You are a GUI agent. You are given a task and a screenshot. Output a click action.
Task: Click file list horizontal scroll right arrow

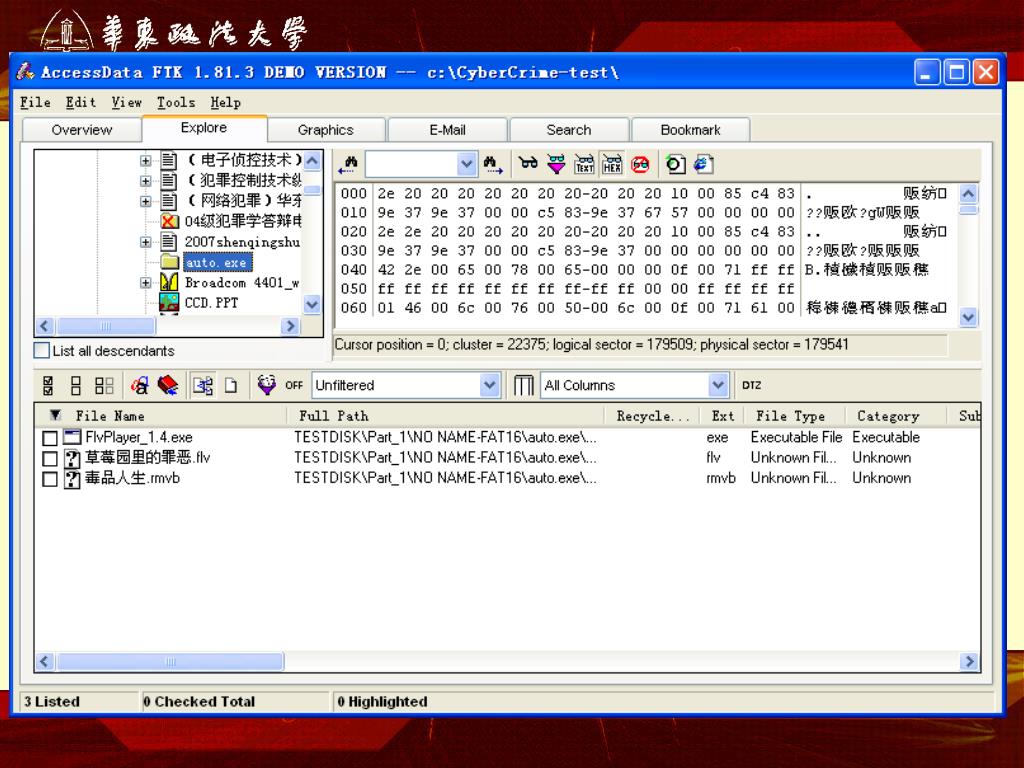pyautogui.click(x=969, y=662)
